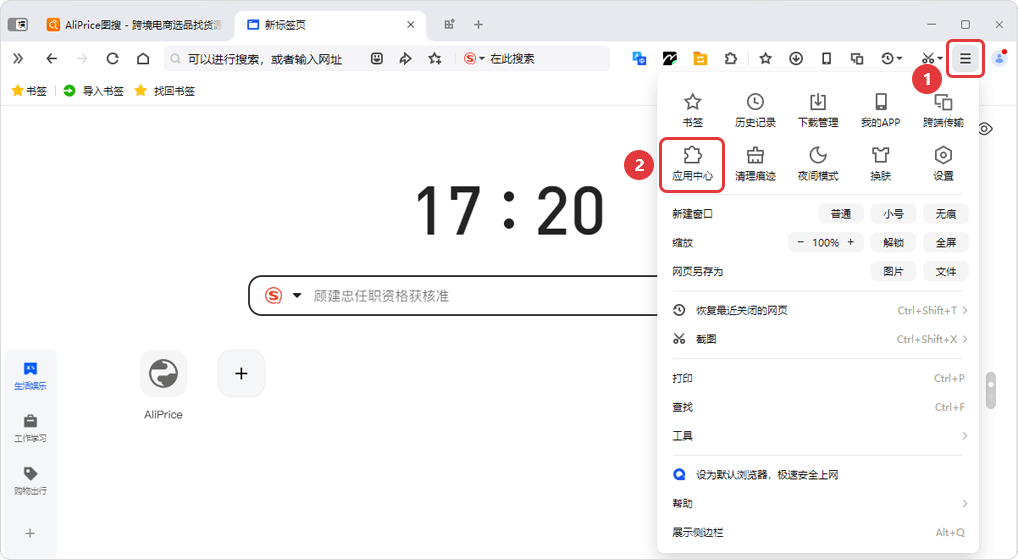Viewport: 1018px width, 560px height.
Task: Open 换肤 skin option
Action: tap(880, 164)
